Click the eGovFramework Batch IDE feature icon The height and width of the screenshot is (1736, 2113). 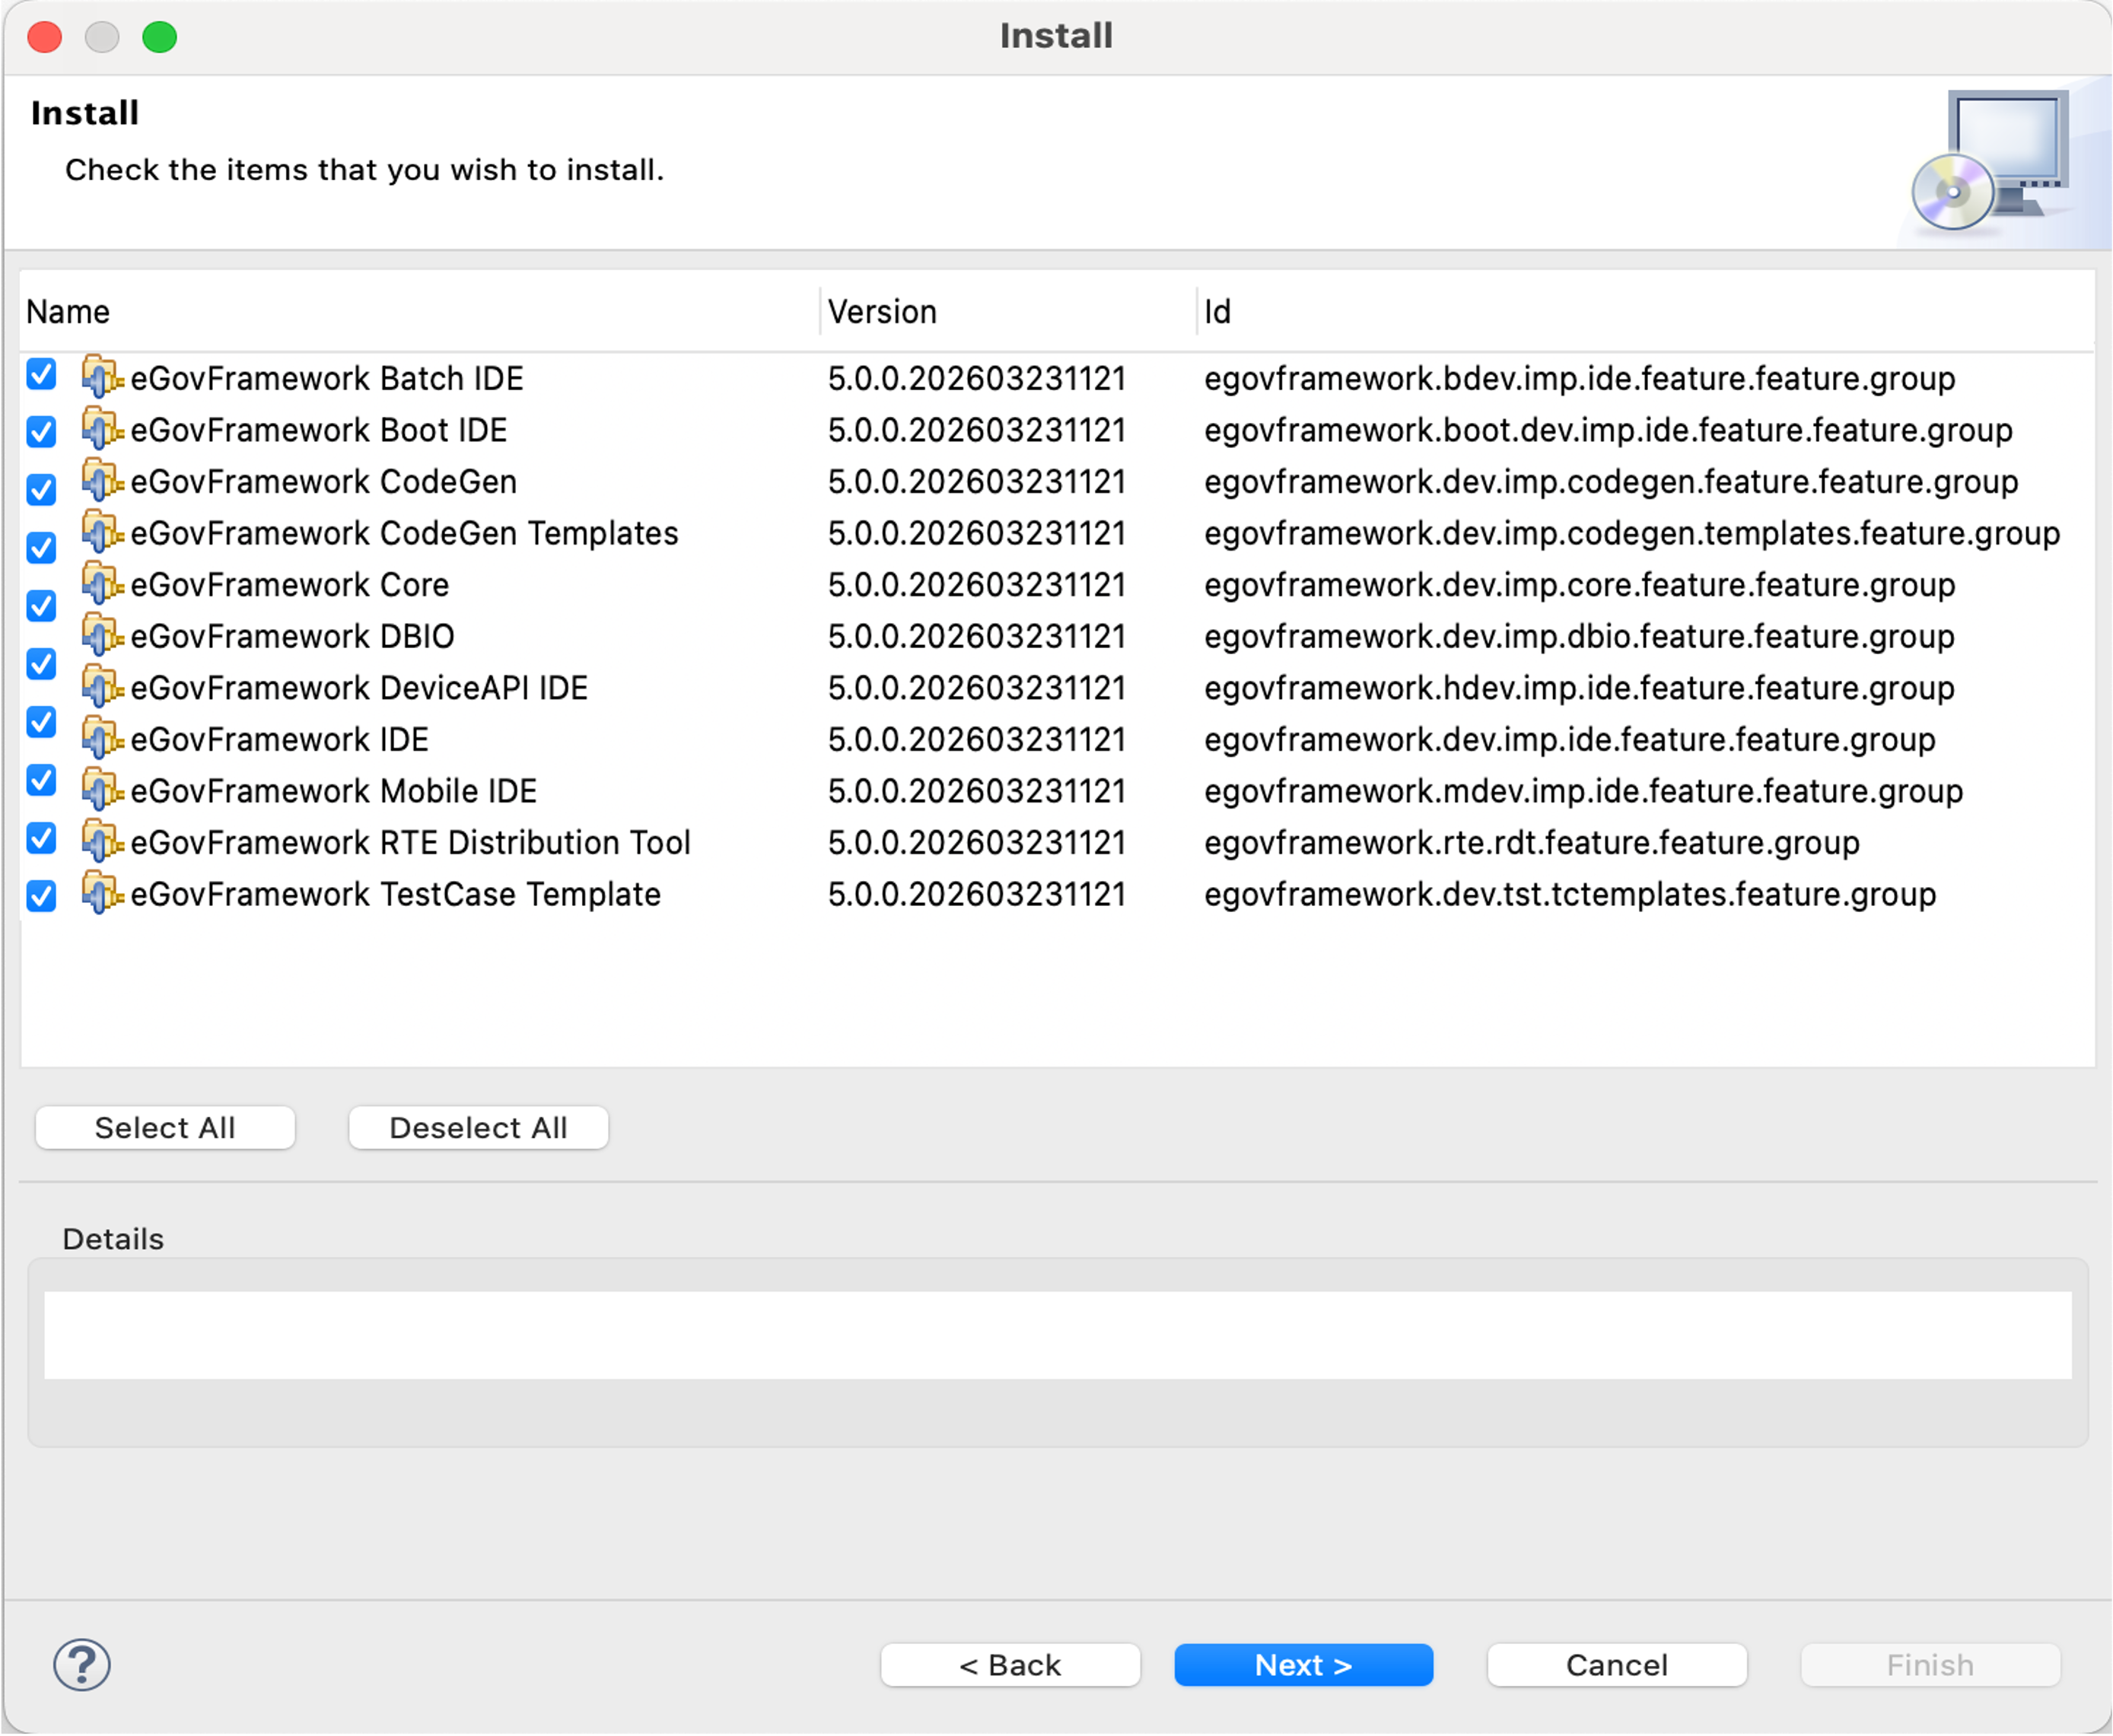point(101,378)
